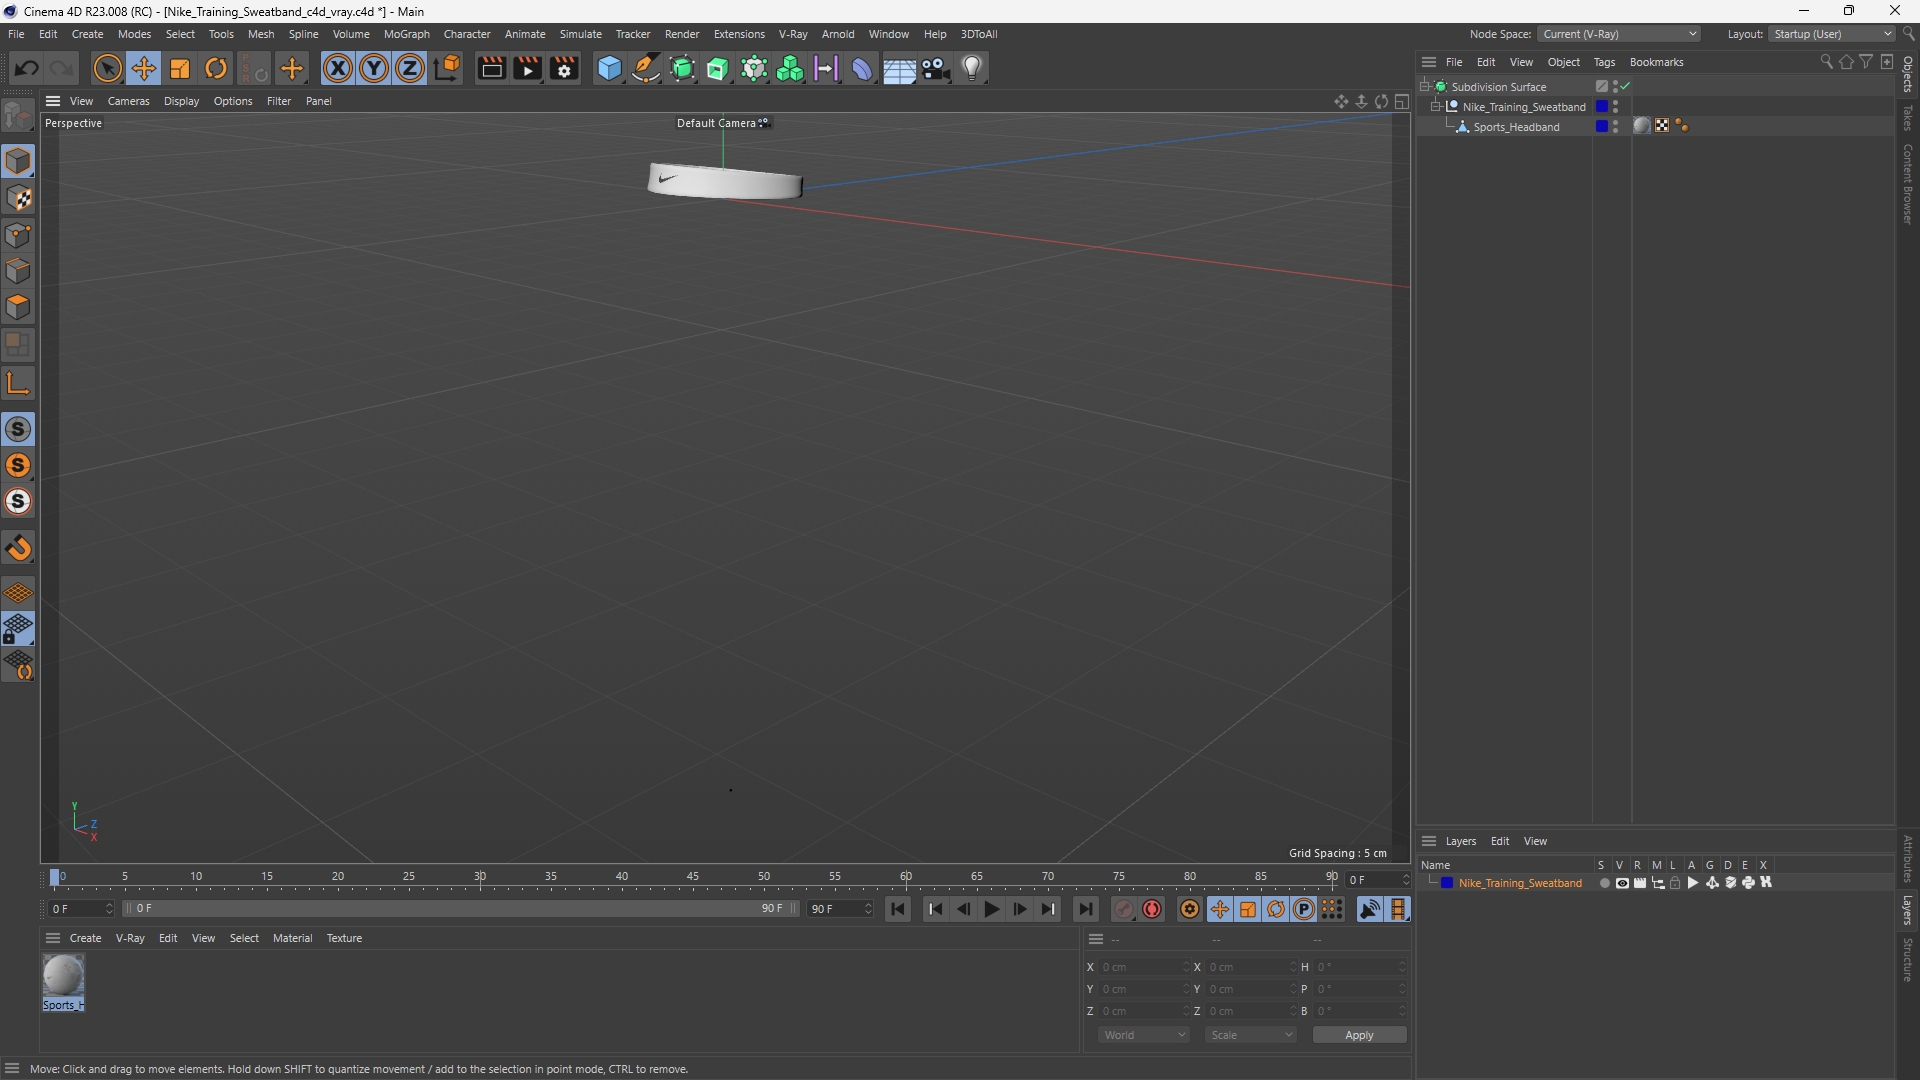Open the World coordinate system dropdown
1920x1080 pixels.
pyautogui.click(x=1143, y=1035)
